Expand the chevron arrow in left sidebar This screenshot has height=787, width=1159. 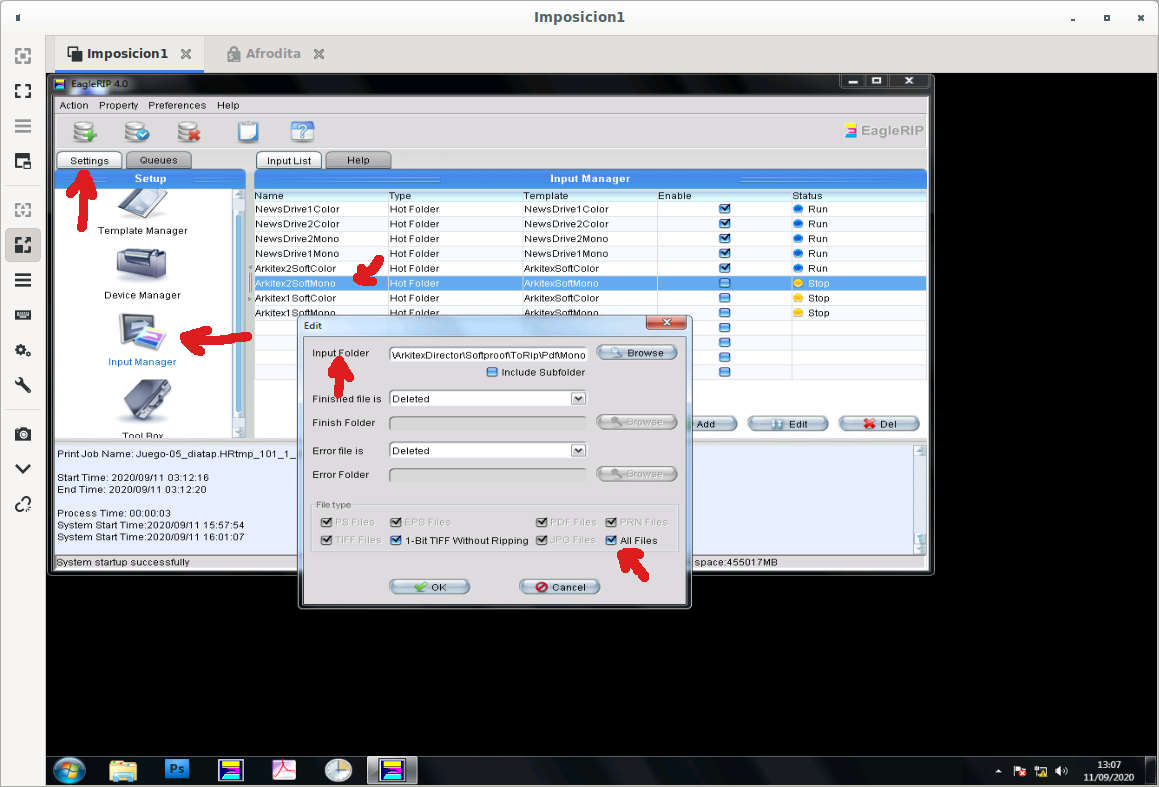point(22,468)
